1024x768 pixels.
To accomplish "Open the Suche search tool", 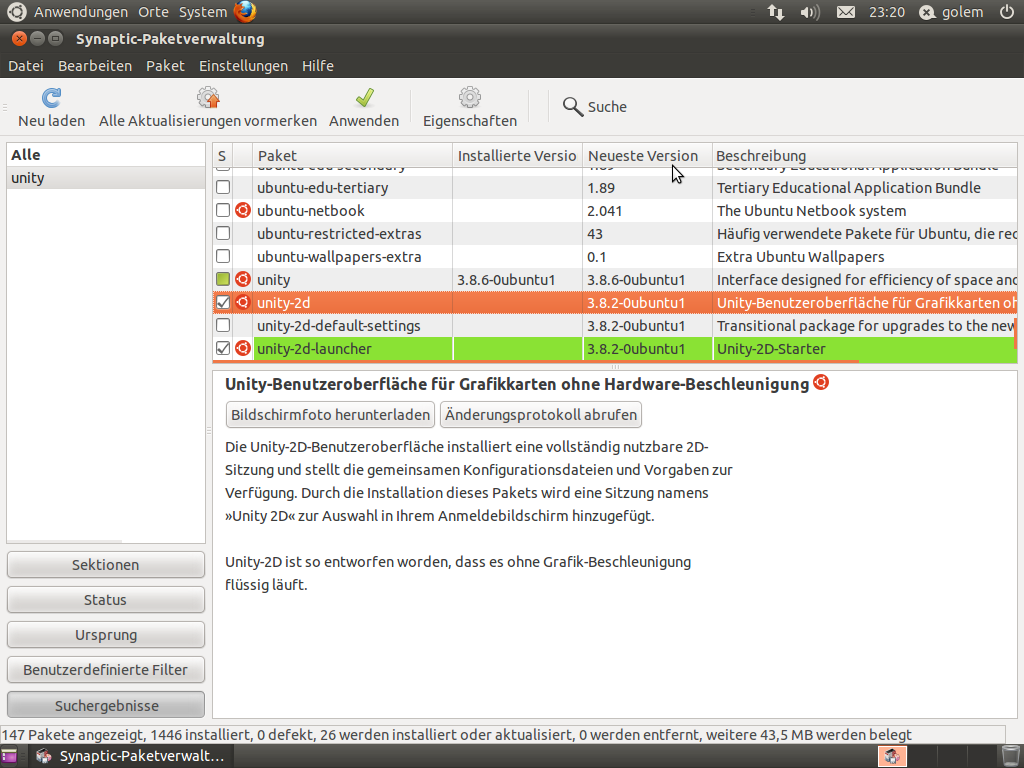I will point(594,107).
